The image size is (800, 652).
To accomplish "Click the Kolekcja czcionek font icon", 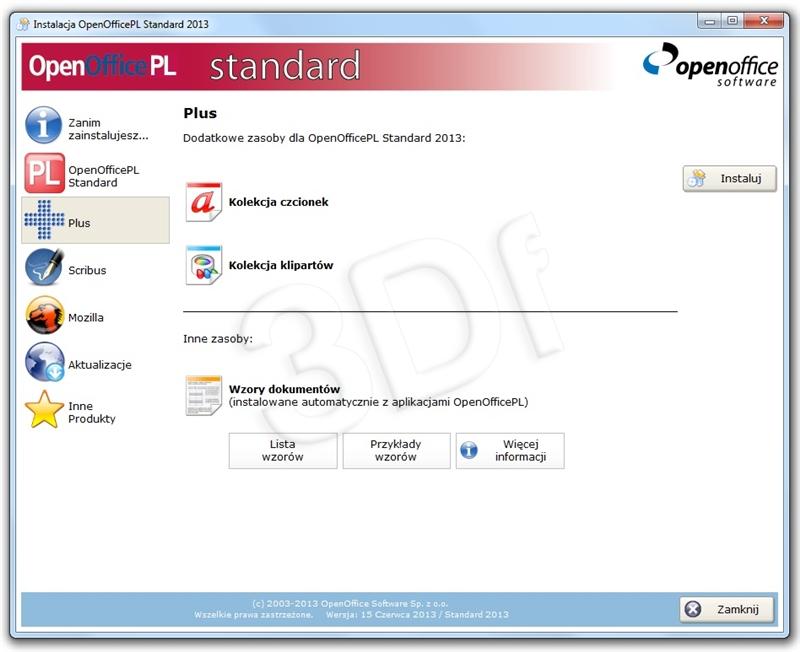I will [x=204, y=202].
